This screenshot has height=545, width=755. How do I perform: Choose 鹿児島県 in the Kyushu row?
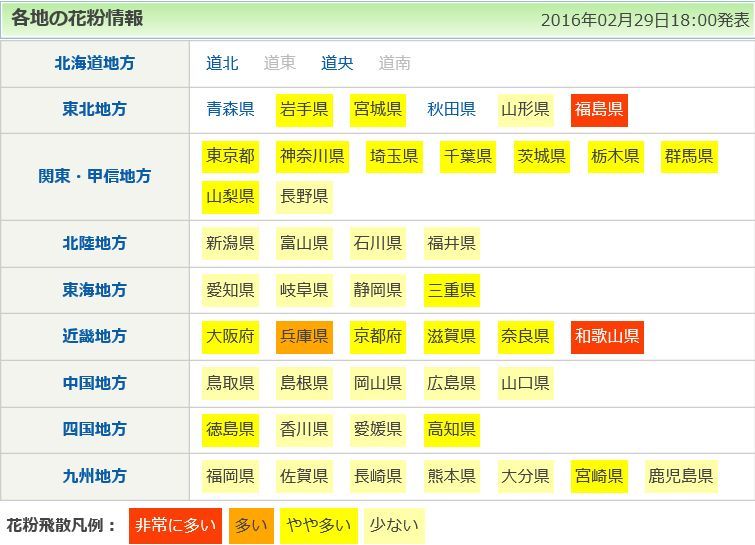tap(680, 476)
